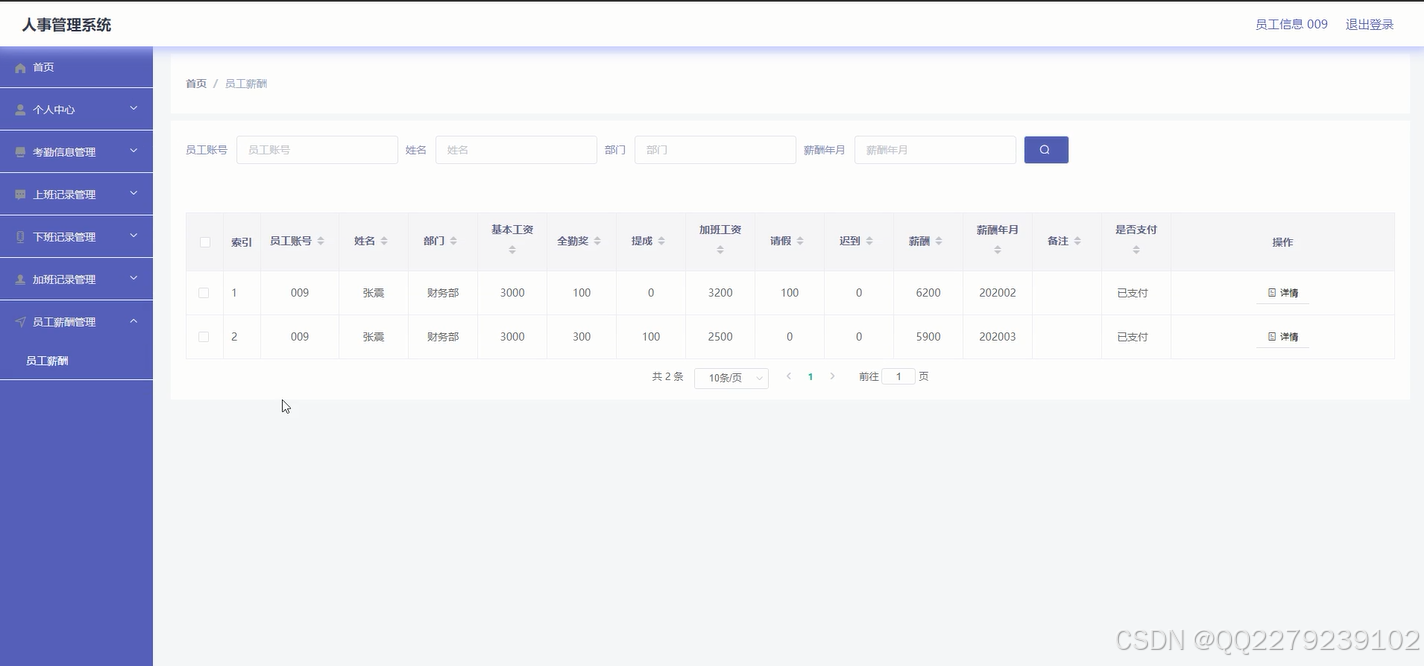Image resolution: width=1424 pixels, height=666 pixels.
Task: Click the phone icon for 下班记录管理
Action: [x=20, y=236]
